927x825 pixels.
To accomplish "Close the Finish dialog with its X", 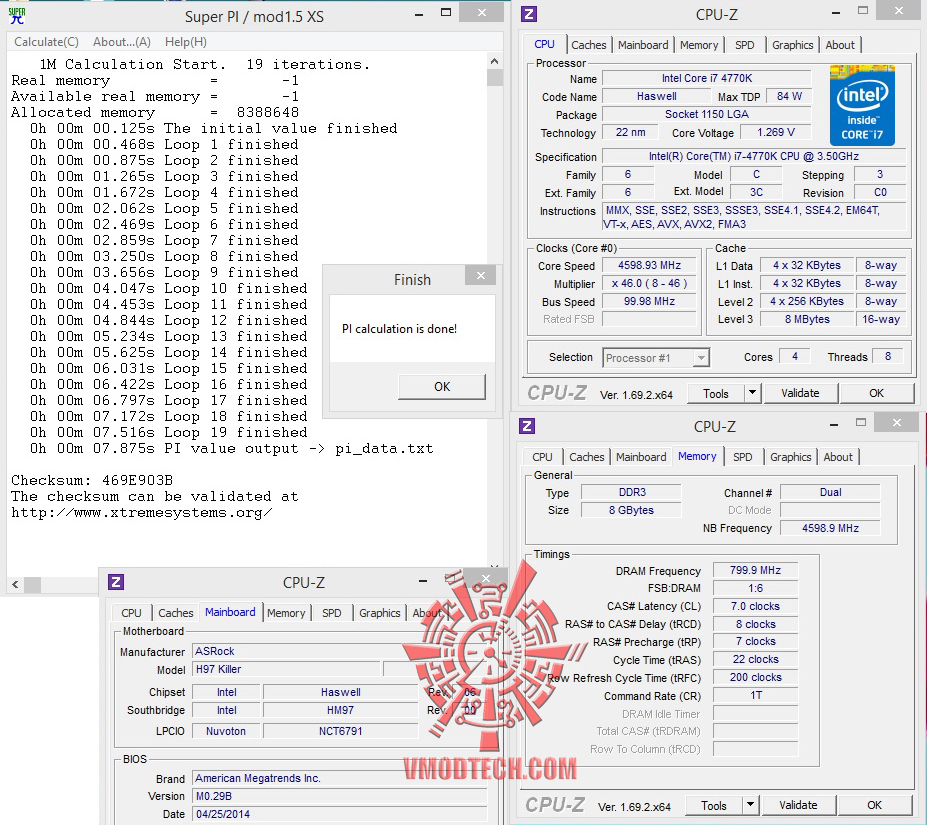I will [481, 276].
